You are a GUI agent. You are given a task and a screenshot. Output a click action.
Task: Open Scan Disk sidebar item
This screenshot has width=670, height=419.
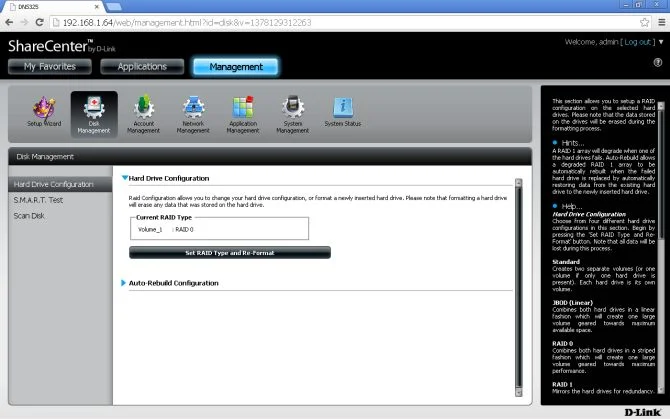click(29, 216)
